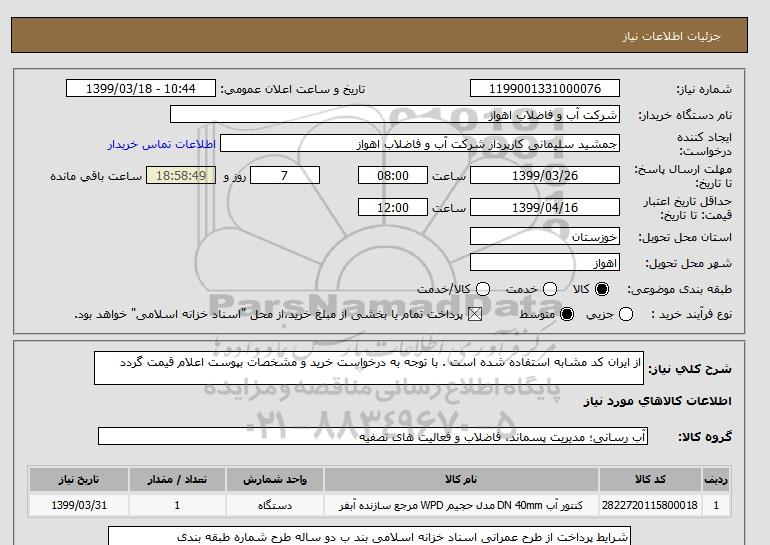Click the ردیف column header

click(716, 479)
